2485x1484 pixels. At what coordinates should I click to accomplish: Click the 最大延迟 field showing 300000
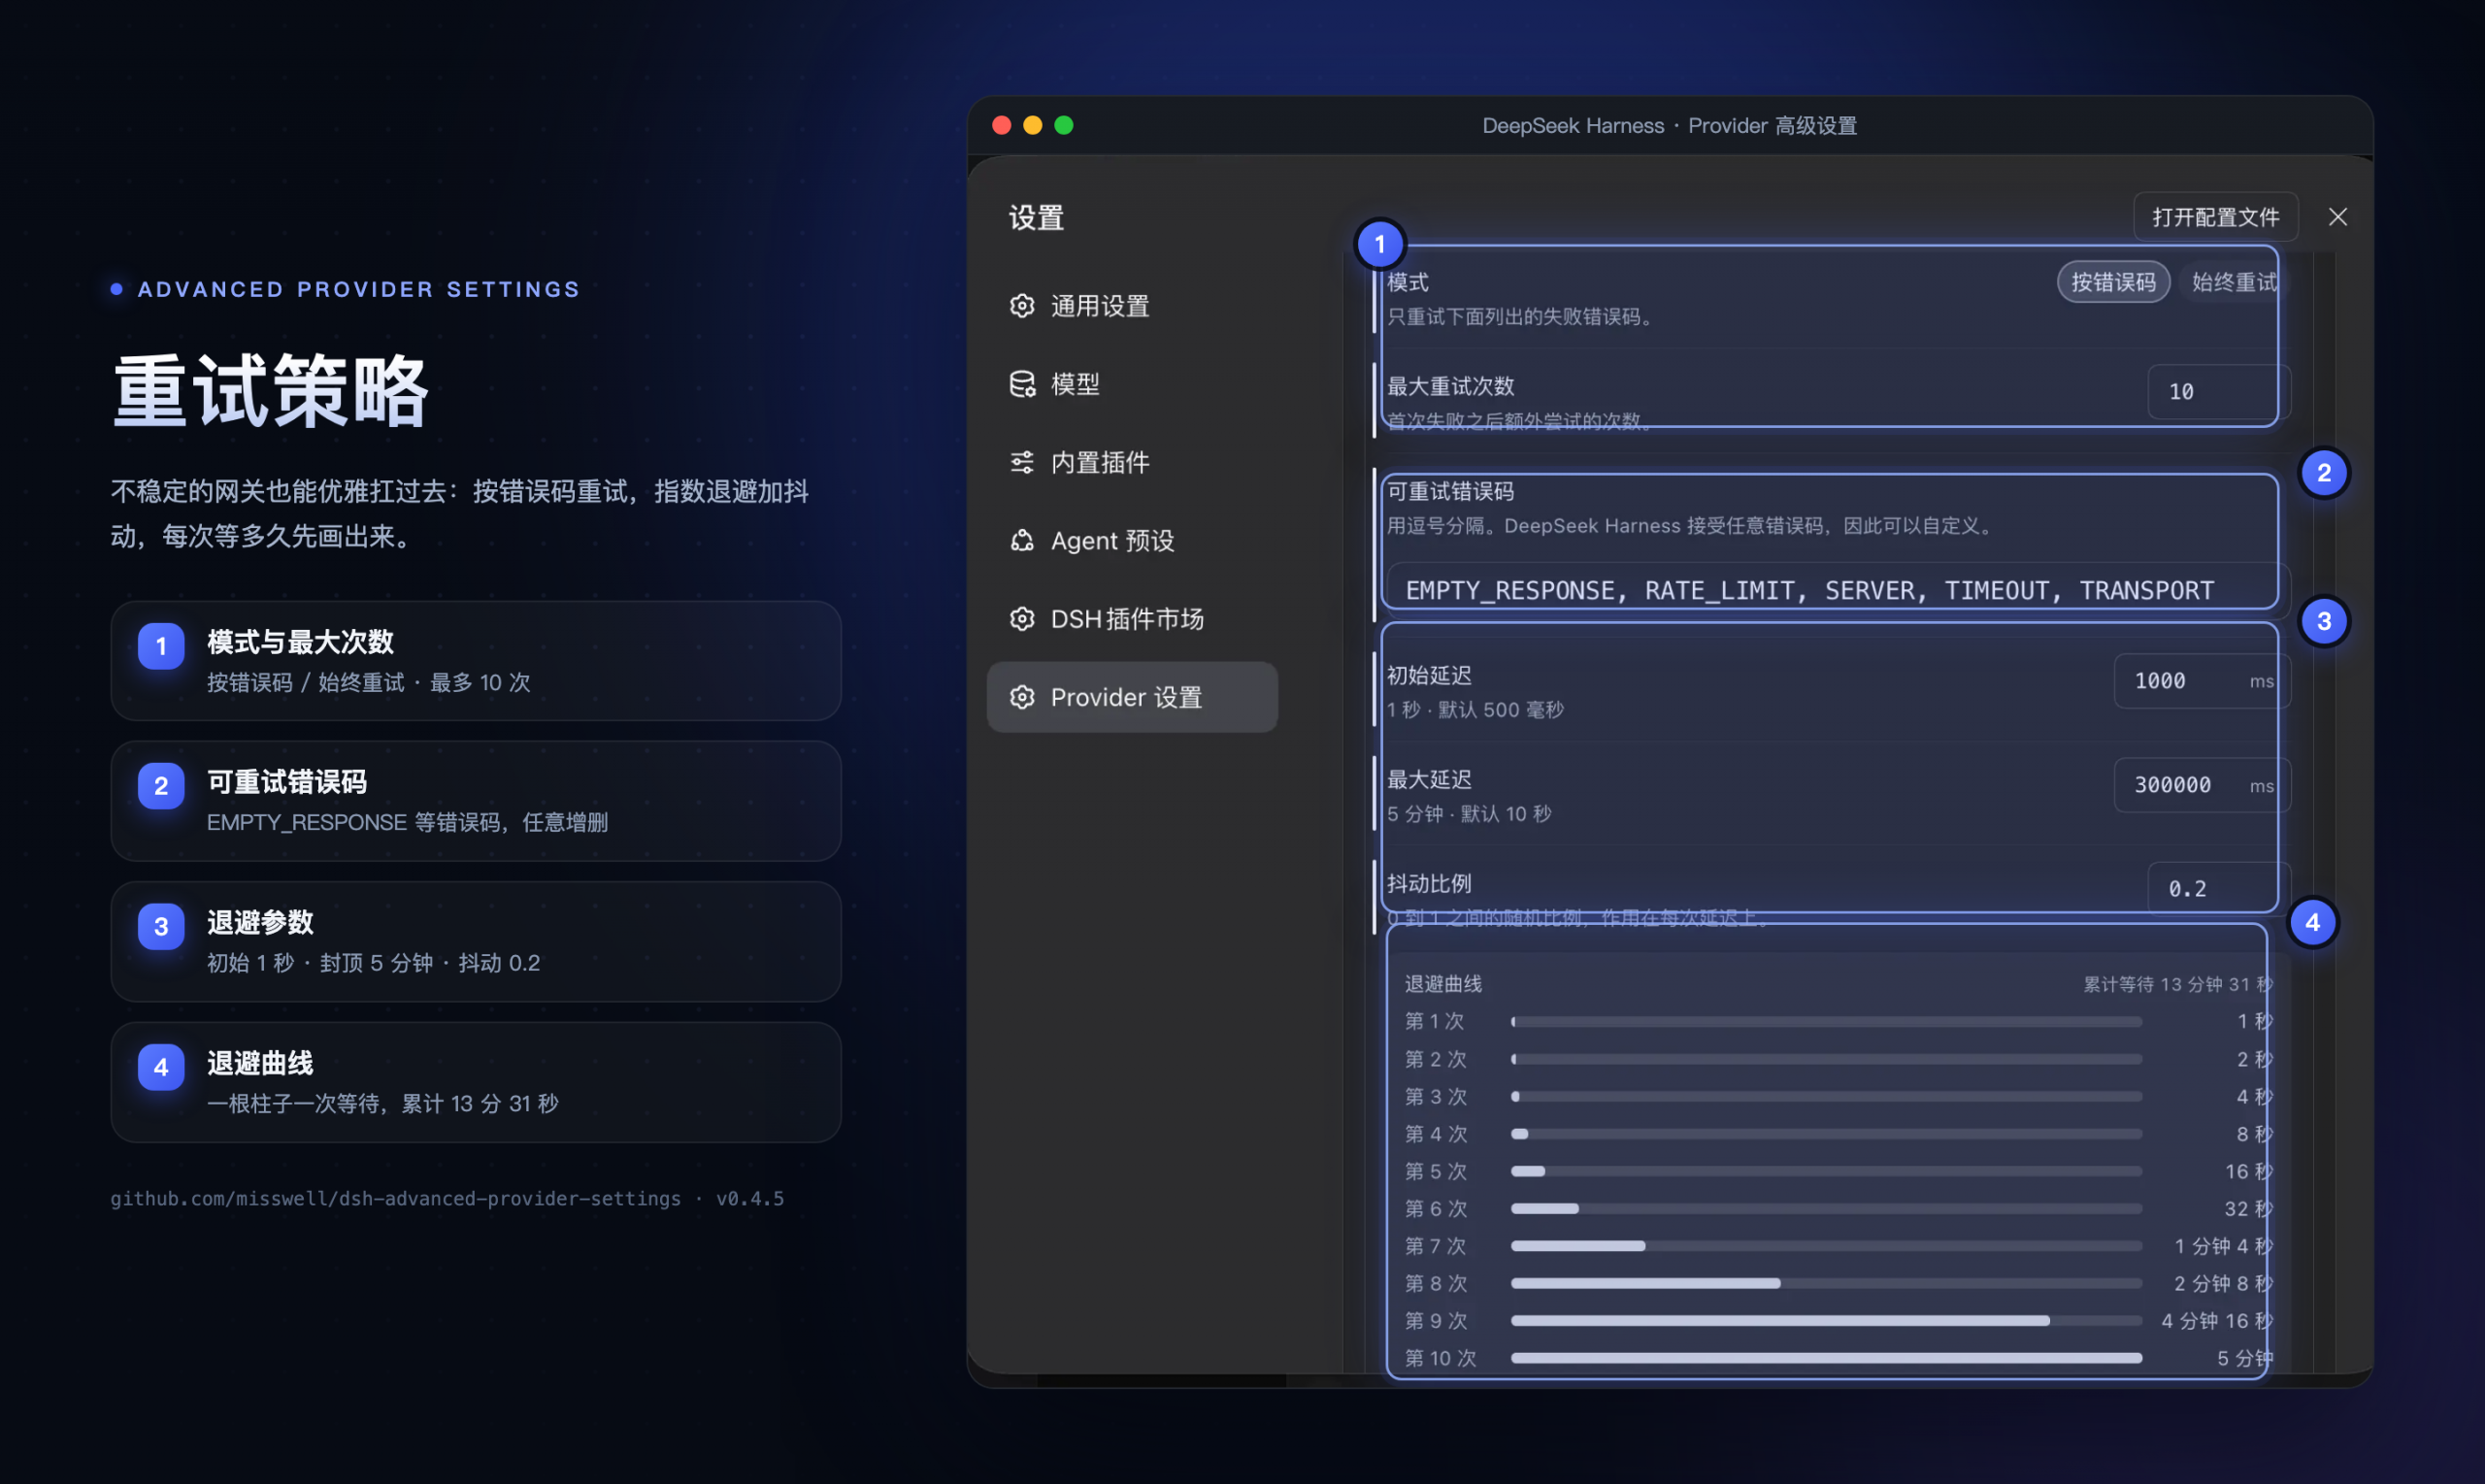[2201, 785]
